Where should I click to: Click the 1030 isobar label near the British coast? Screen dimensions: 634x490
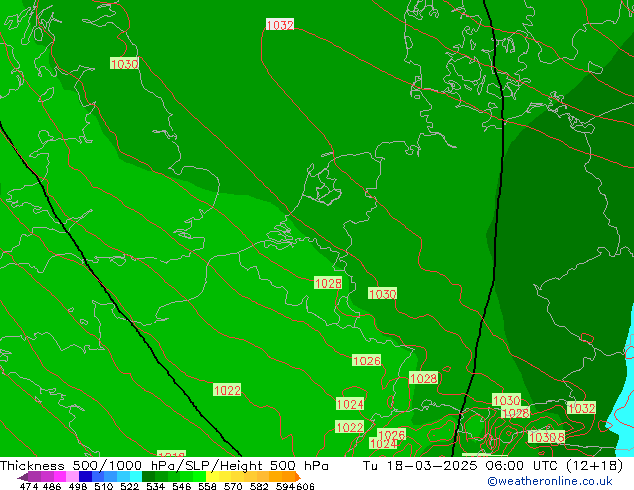pos(125,63)
